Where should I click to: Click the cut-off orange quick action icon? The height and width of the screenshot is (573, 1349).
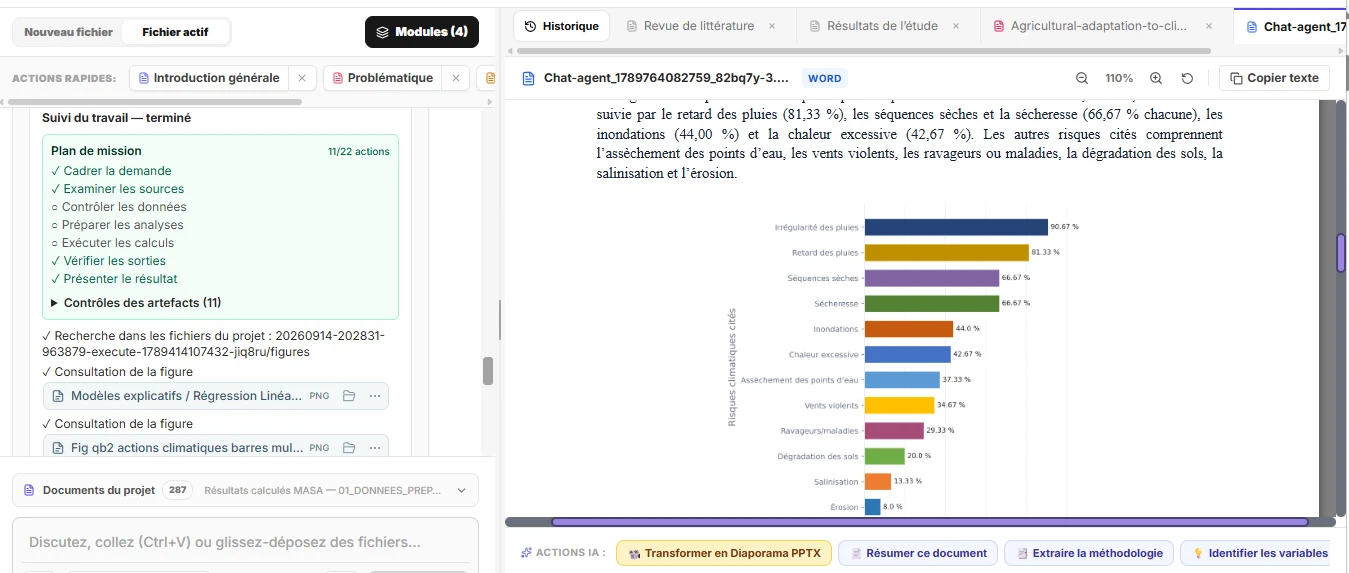tap(490, 78)
